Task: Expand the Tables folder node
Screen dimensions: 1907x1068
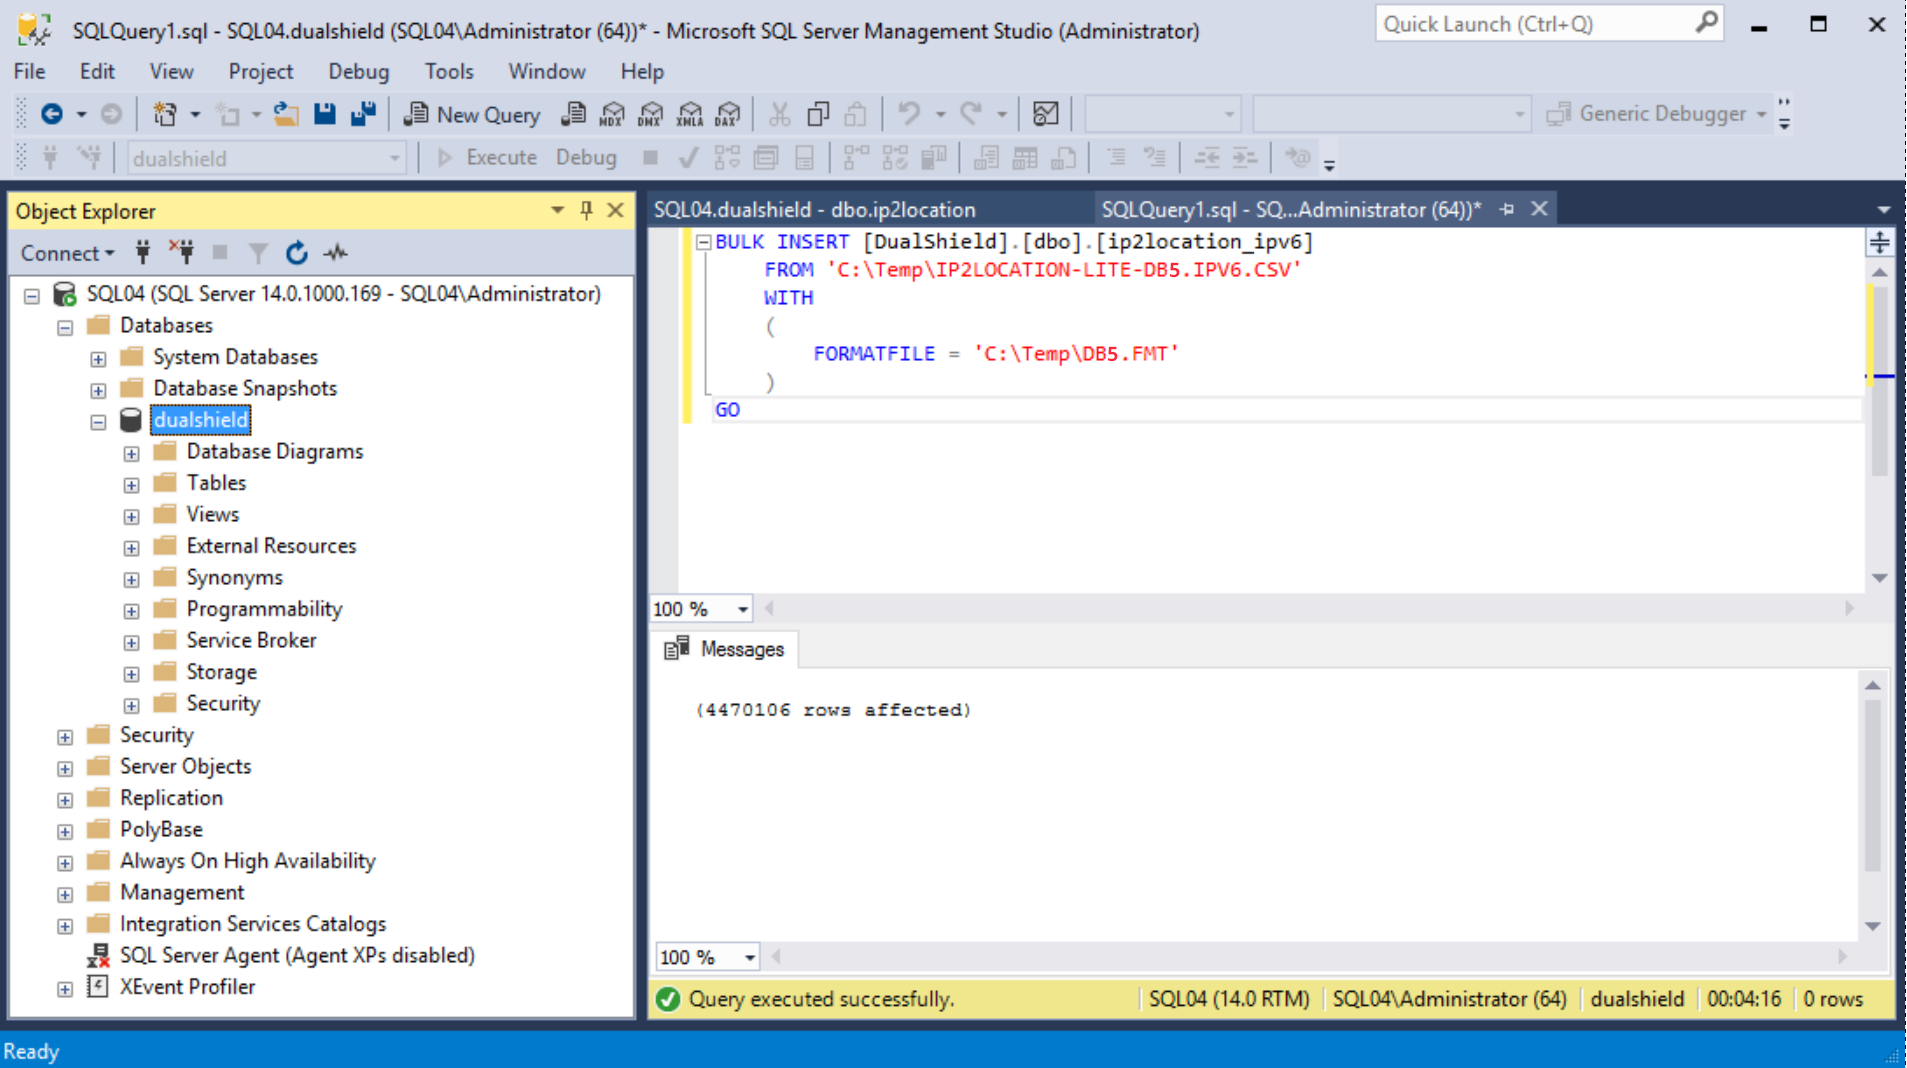Action: tap(131, 485)
